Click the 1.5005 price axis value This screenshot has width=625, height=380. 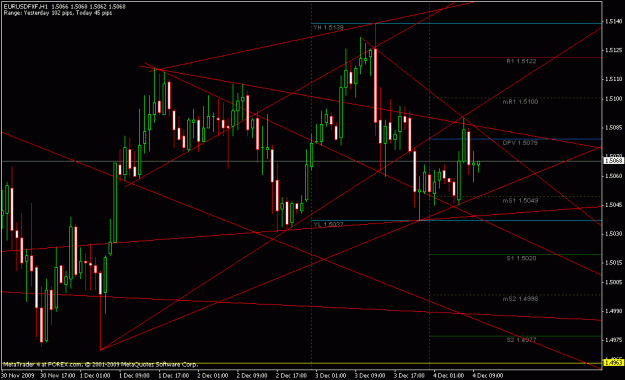pyautogui.click(x=613, y=282)
